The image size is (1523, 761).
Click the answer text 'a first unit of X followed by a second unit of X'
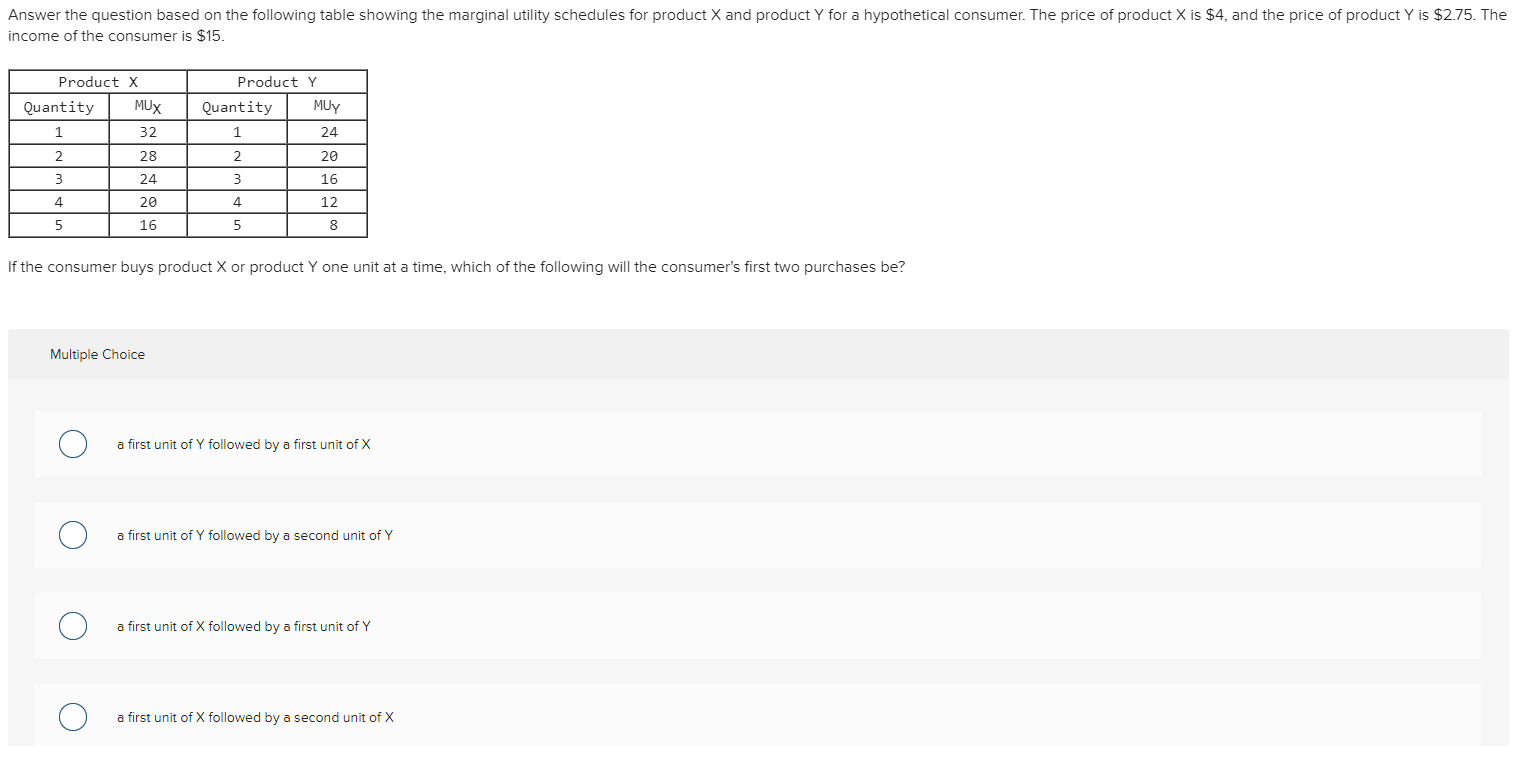coord(254,717)
